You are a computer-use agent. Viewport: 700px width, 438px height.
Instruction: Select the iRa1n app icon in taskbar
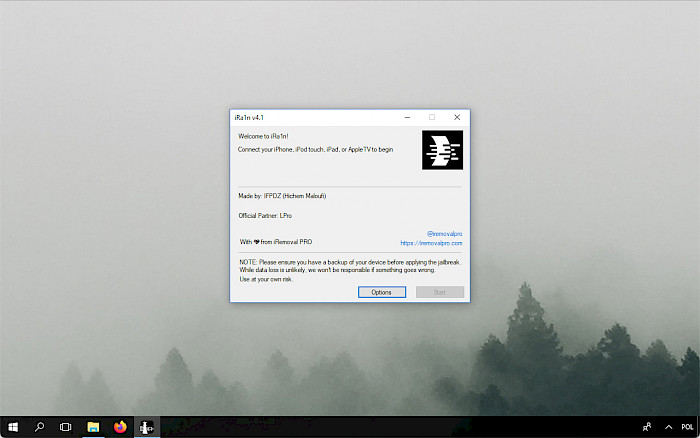pyautogui.click(x=146, y=427)
